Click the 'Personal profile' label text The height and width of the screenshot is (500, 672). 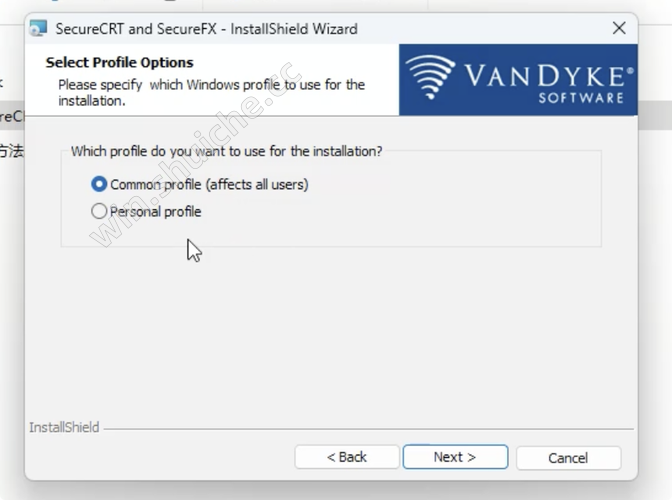pyautogui.click(x=156, y=212)
